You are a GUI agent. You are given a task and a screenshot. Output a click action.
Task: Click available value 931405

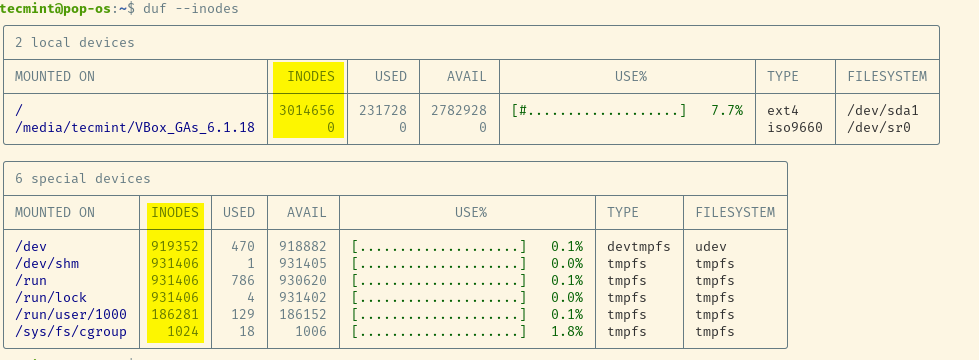coord(303,263)
